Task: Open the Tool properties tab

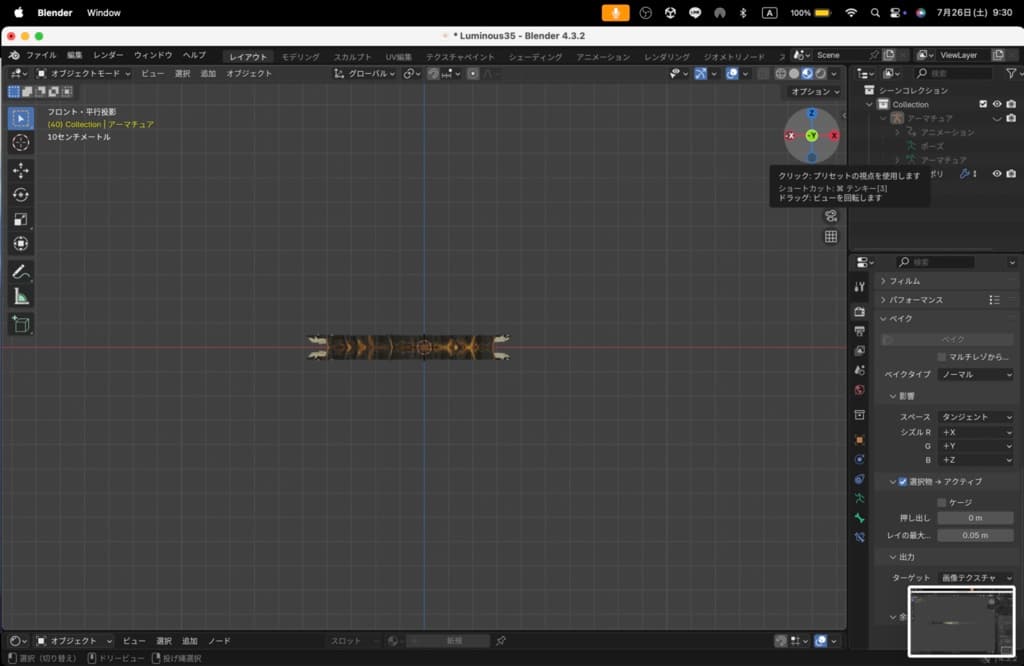Action: [859, 286]
